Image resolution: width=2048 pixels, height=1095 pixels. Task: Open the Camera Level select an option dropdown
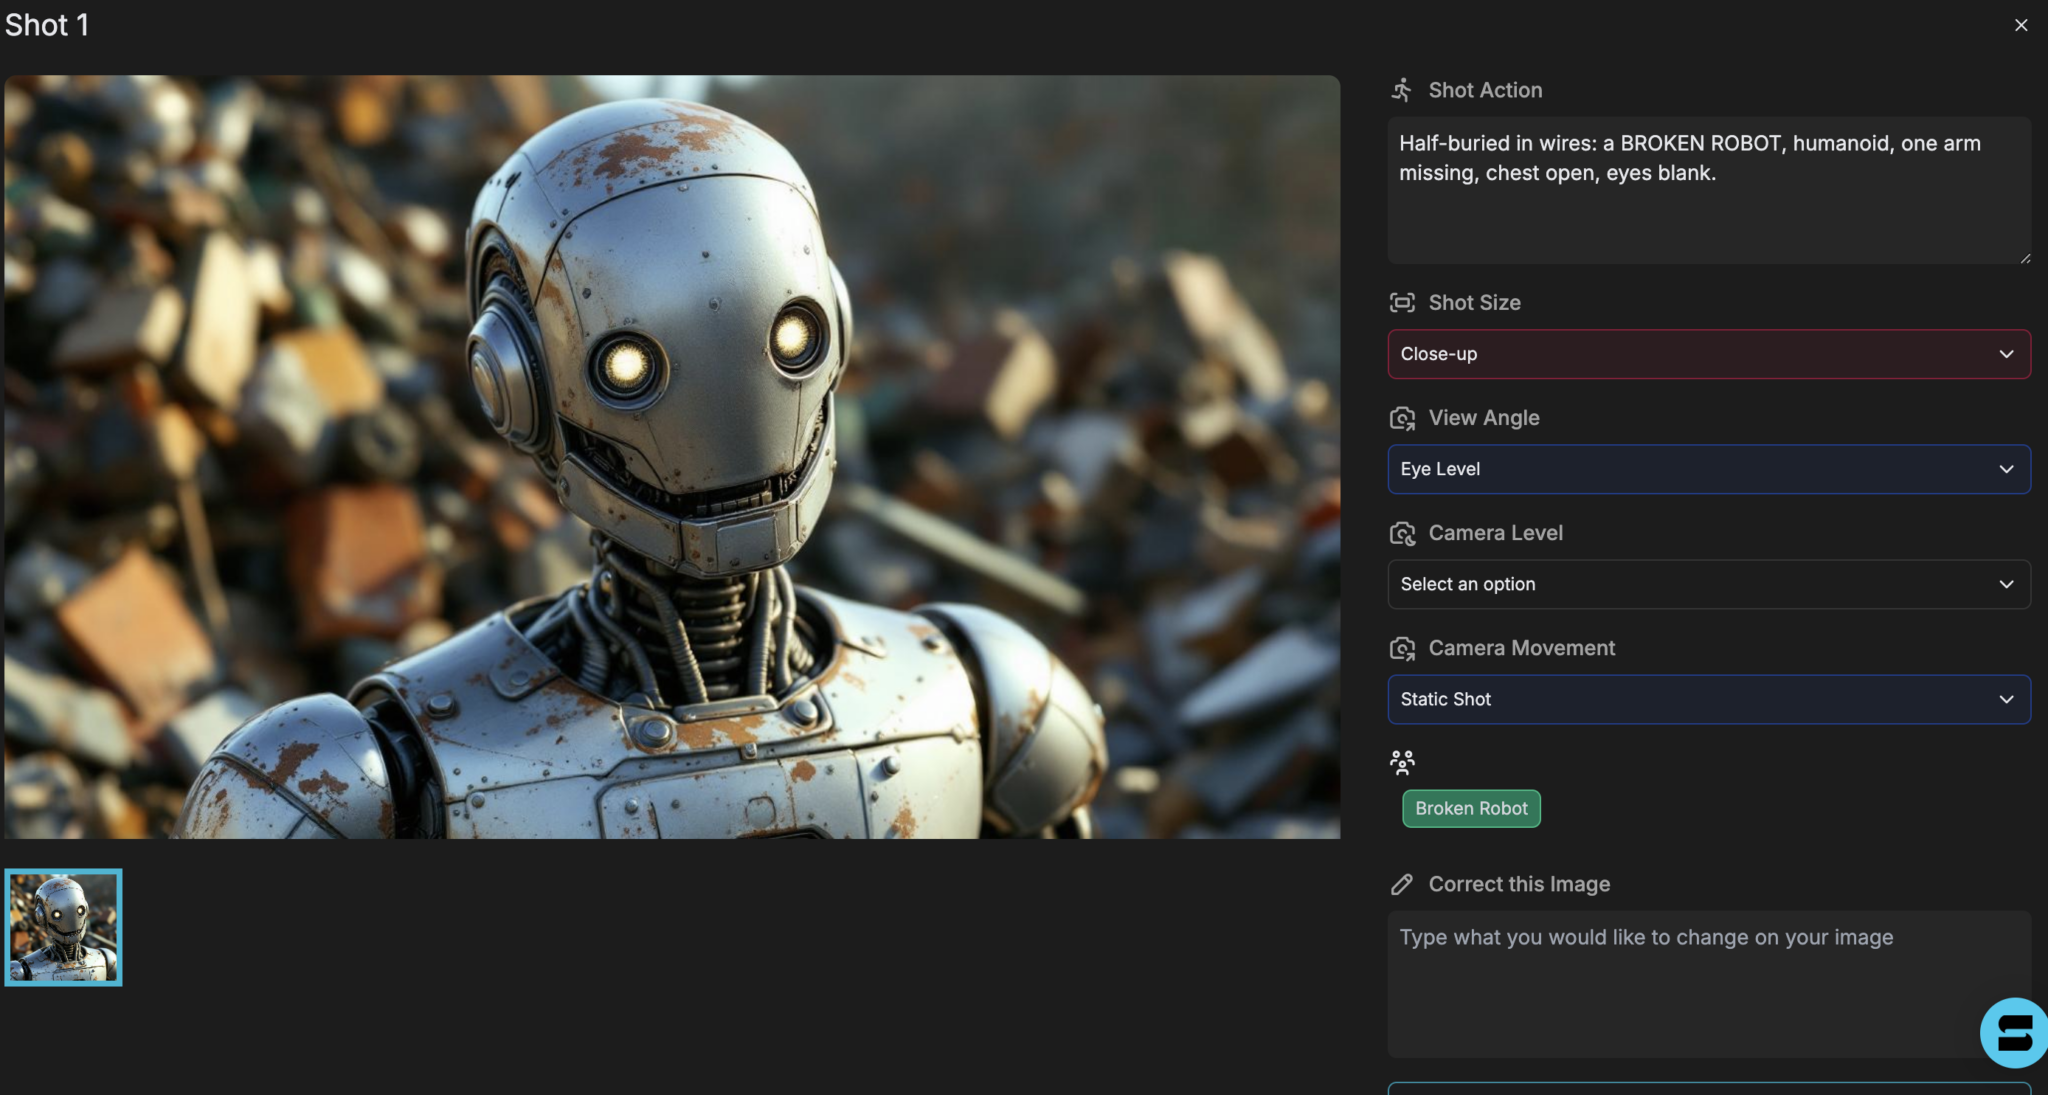[x=1708, y=584]
